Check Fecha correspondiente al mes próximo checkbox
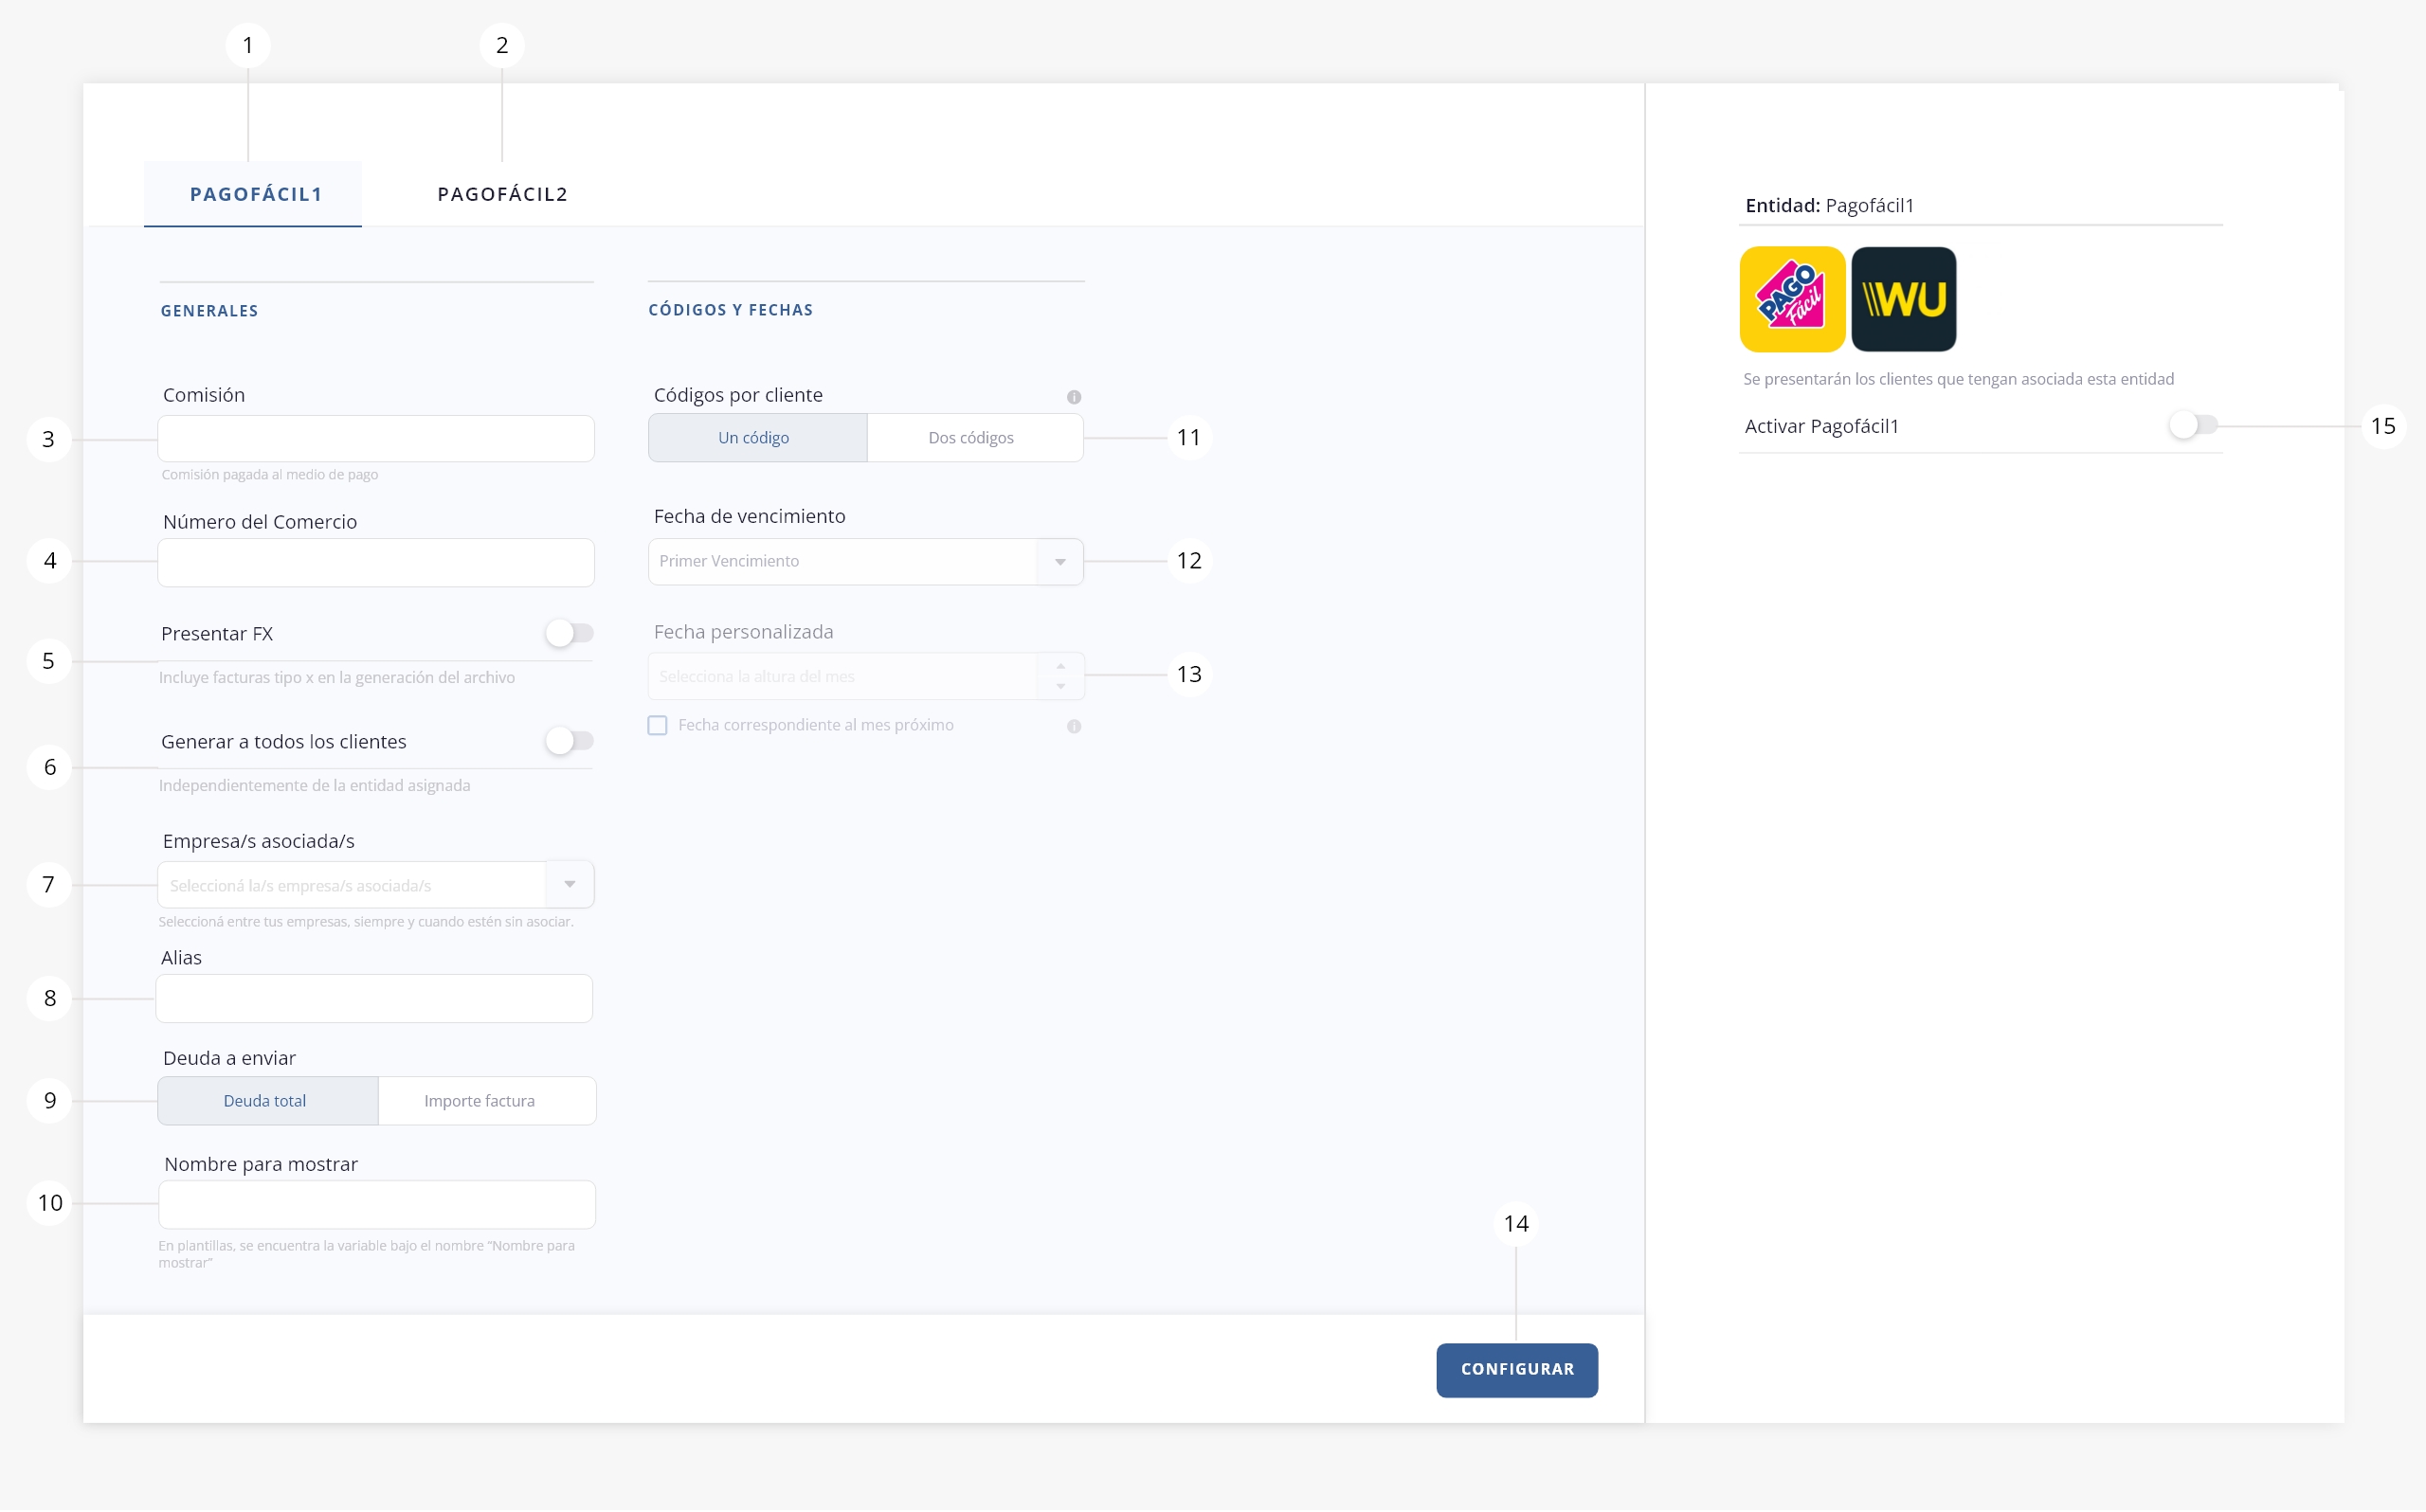This screenshot has width=2426, height=1512. pyautogui.click(x=657, y=725)
